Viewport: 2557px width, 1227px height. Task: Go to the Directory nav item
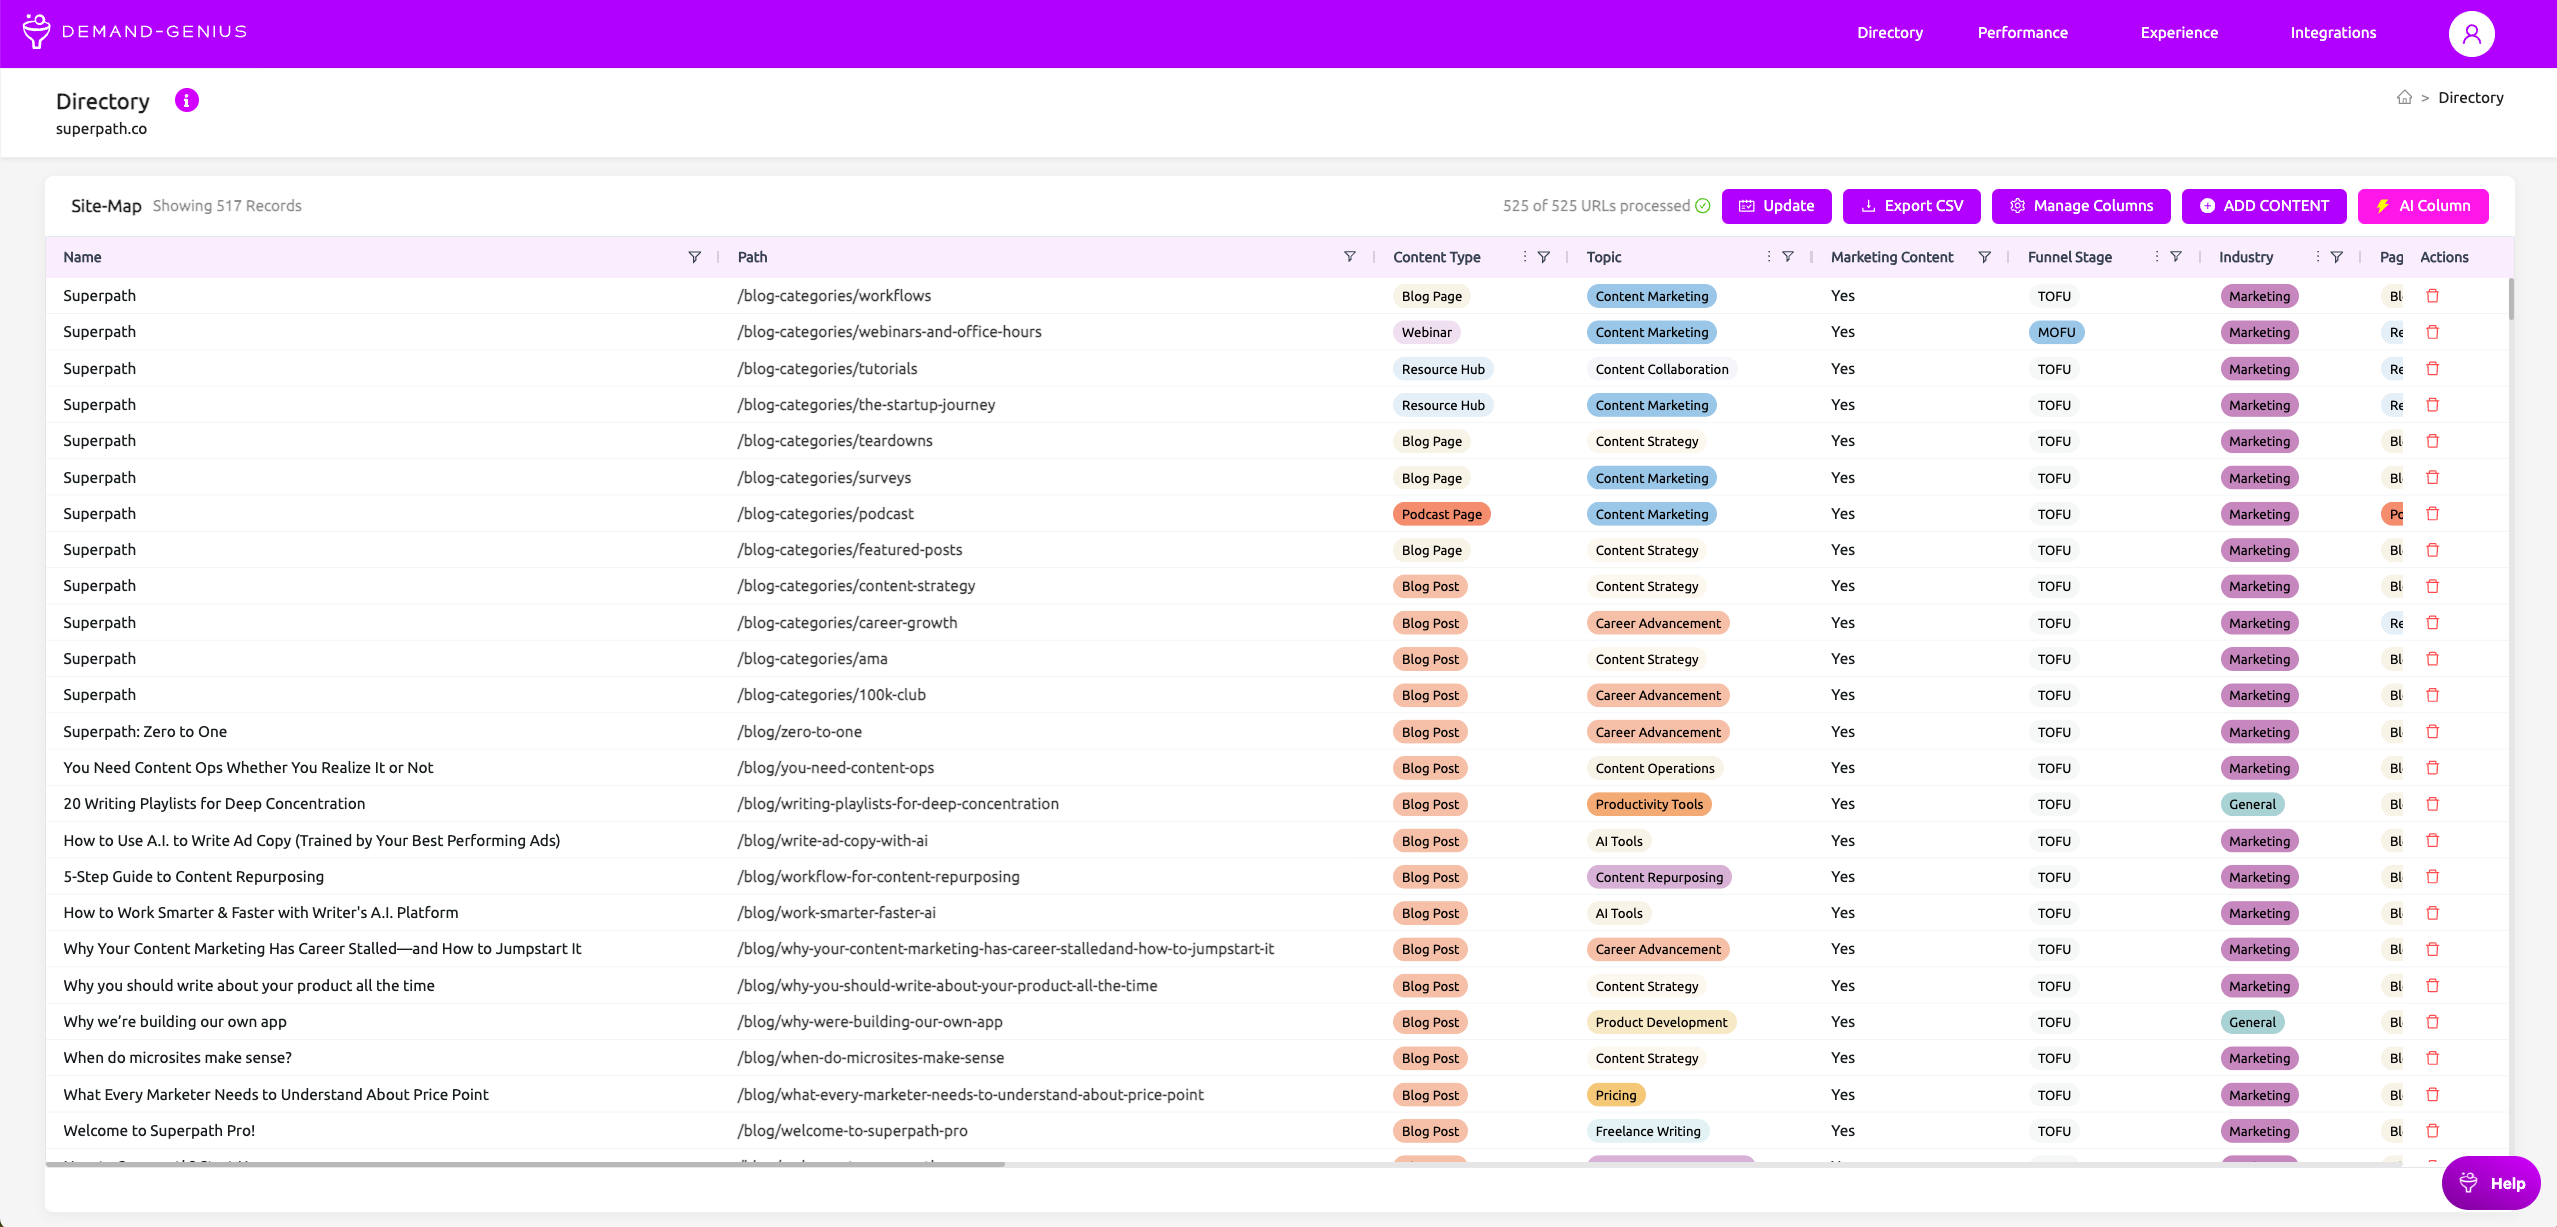pos(1890,33)
